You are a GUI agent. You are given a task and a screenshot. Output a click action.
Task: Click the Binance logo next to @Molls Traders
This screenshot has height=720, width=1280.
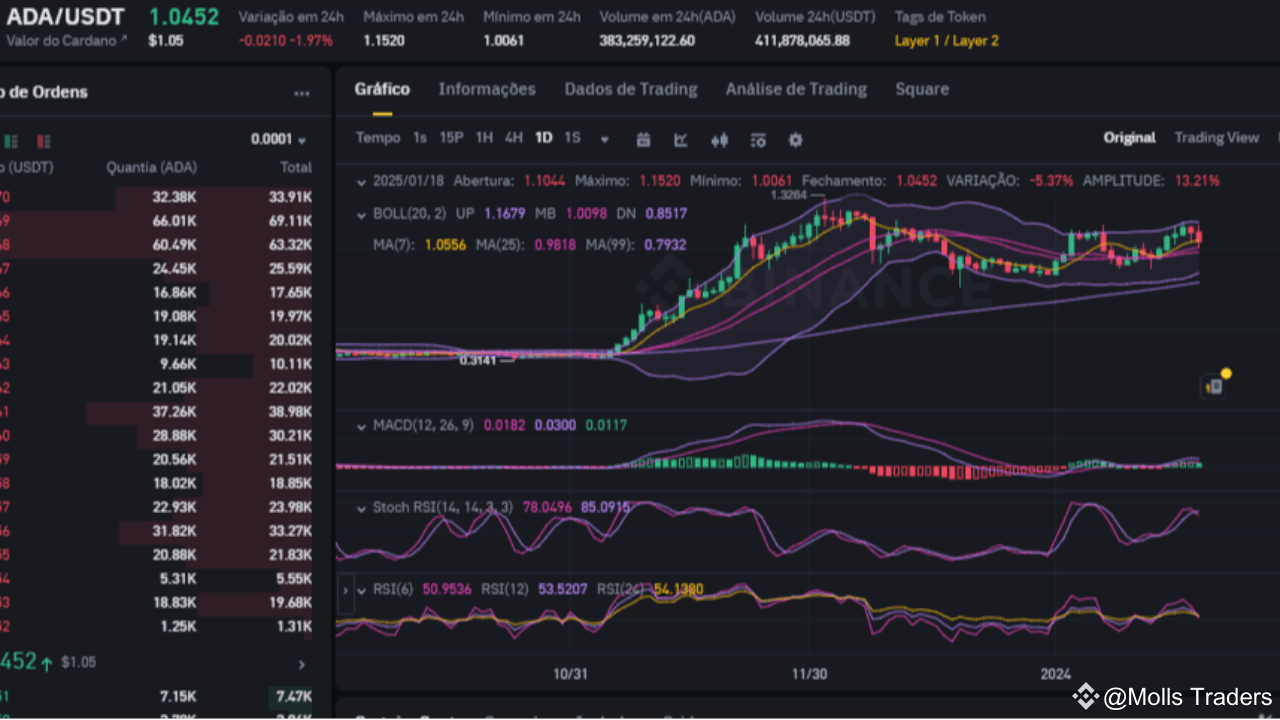1087,697
